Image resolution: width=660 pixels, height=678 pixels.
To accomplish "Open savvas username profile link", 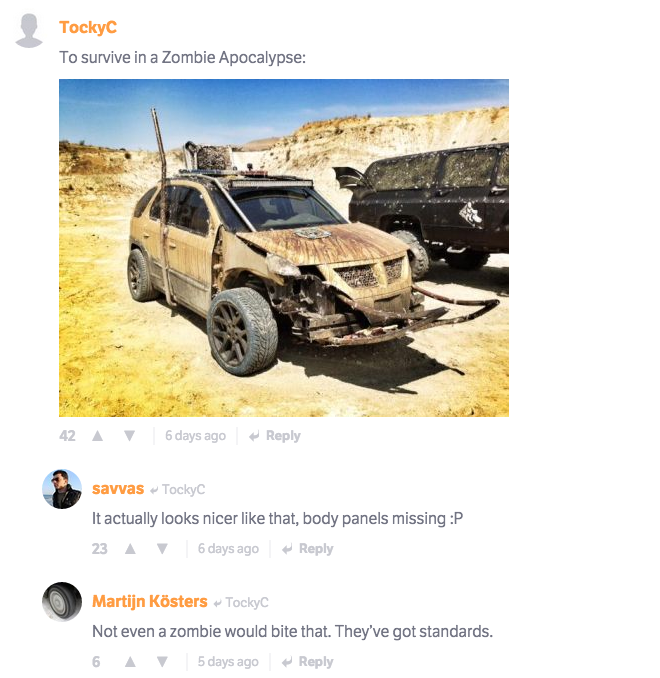I will tap(118, 489).
